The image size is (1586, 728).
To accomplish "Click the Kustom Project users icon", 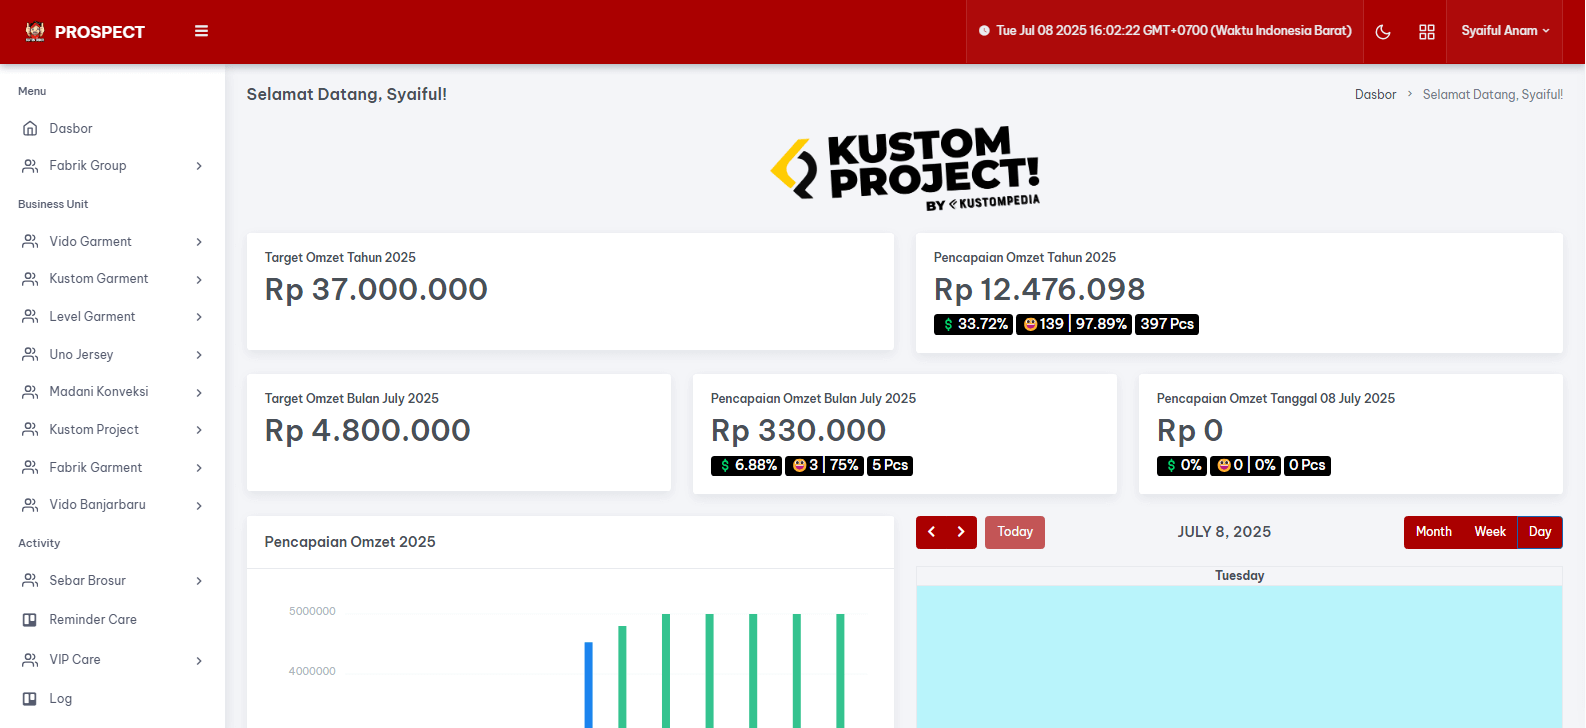I will [x=30, y=429].
